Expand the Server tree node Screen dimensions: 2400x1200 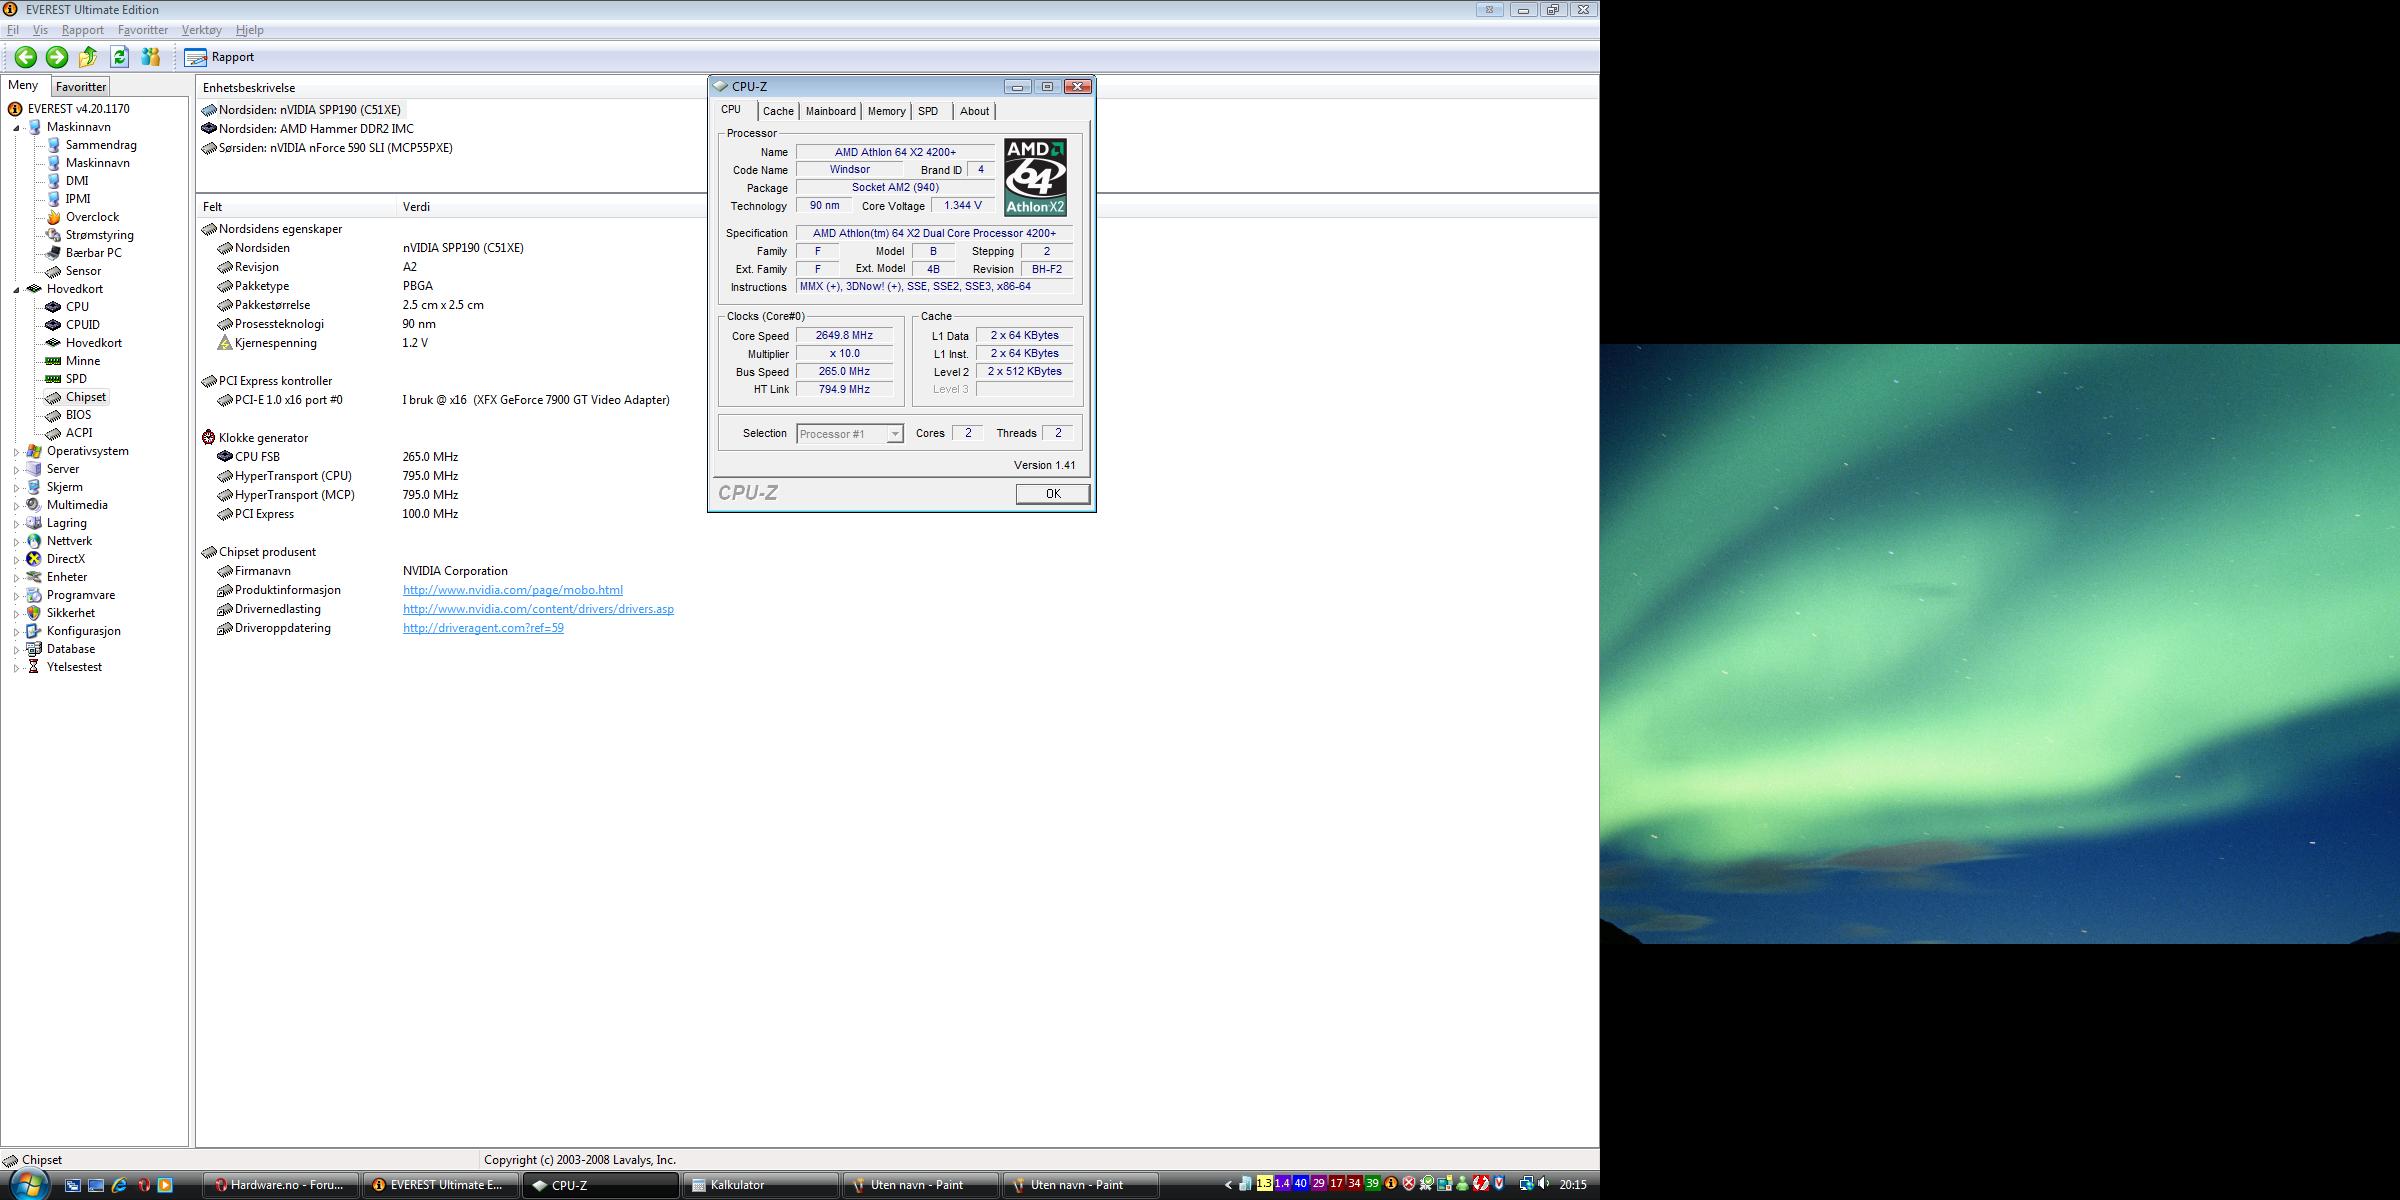pyautogui.click(x=16, y=470)
